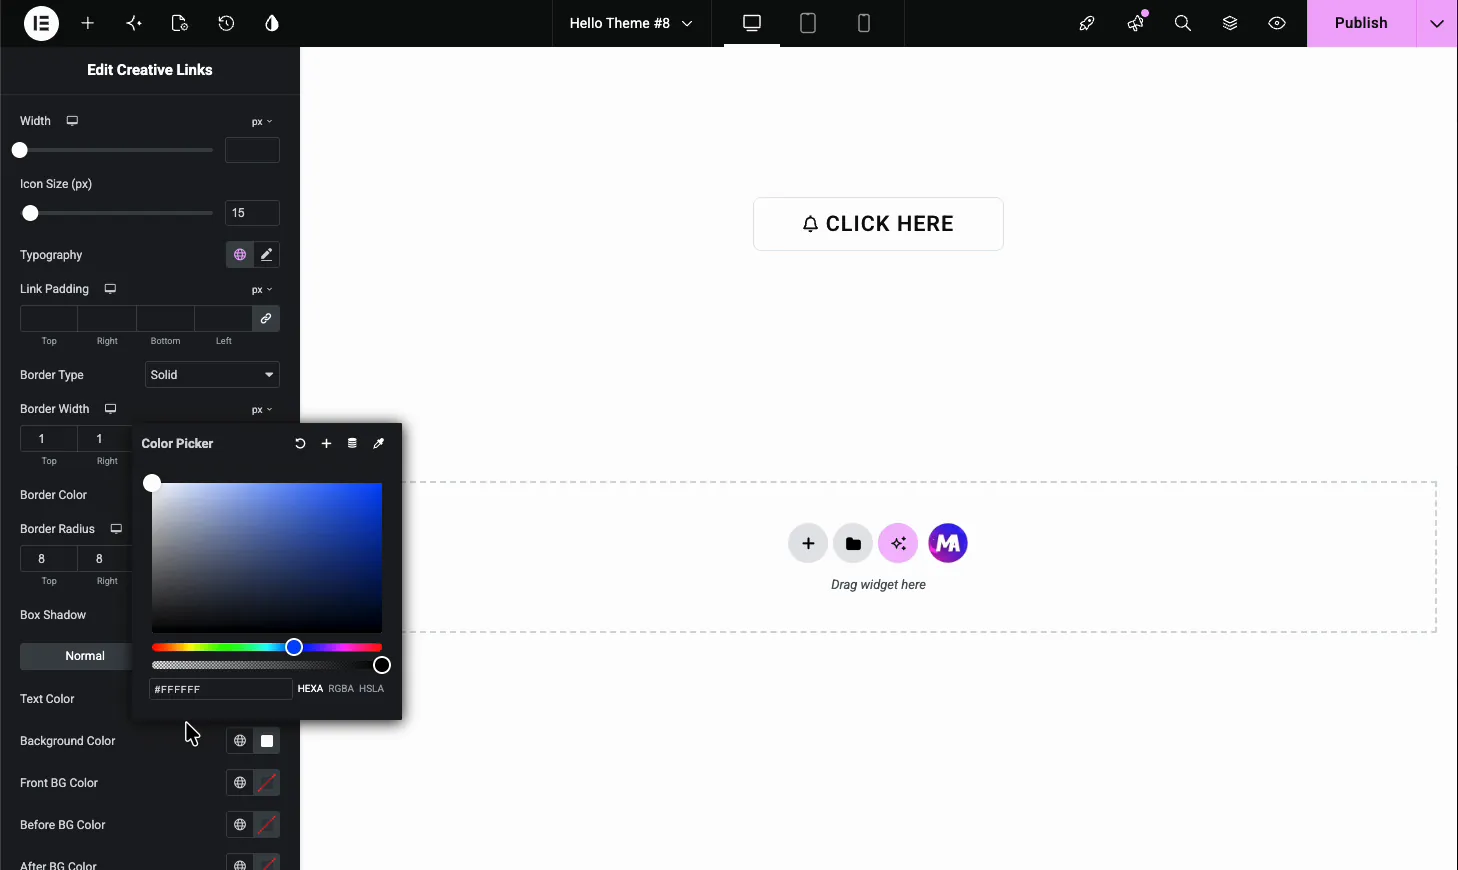Toggle the theme droplet icon in the top bar

click(272, 23)
